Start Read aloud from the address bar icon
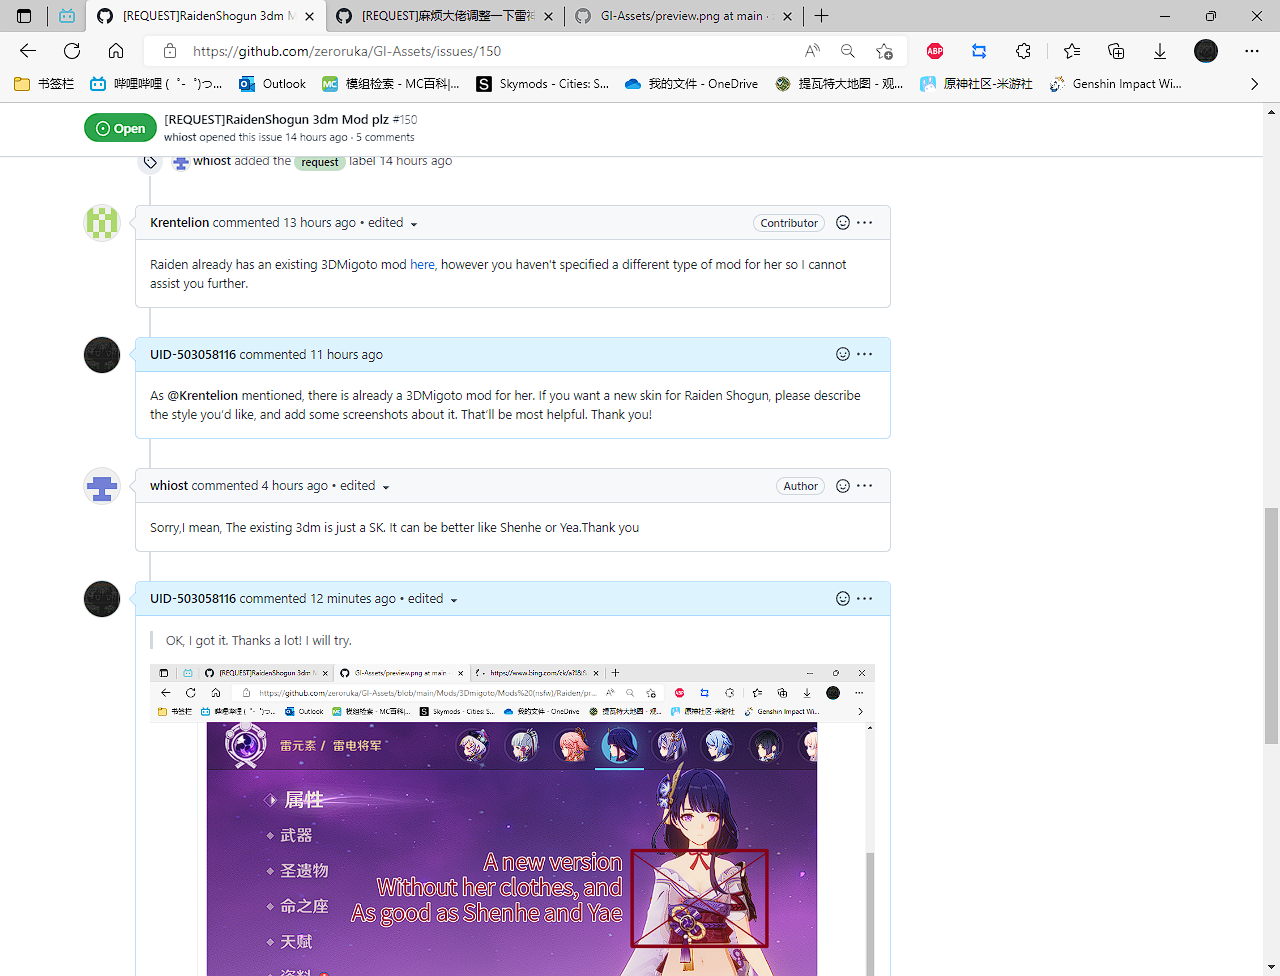The height and width of the screenshot is (976, 1280). click(812, 50)
